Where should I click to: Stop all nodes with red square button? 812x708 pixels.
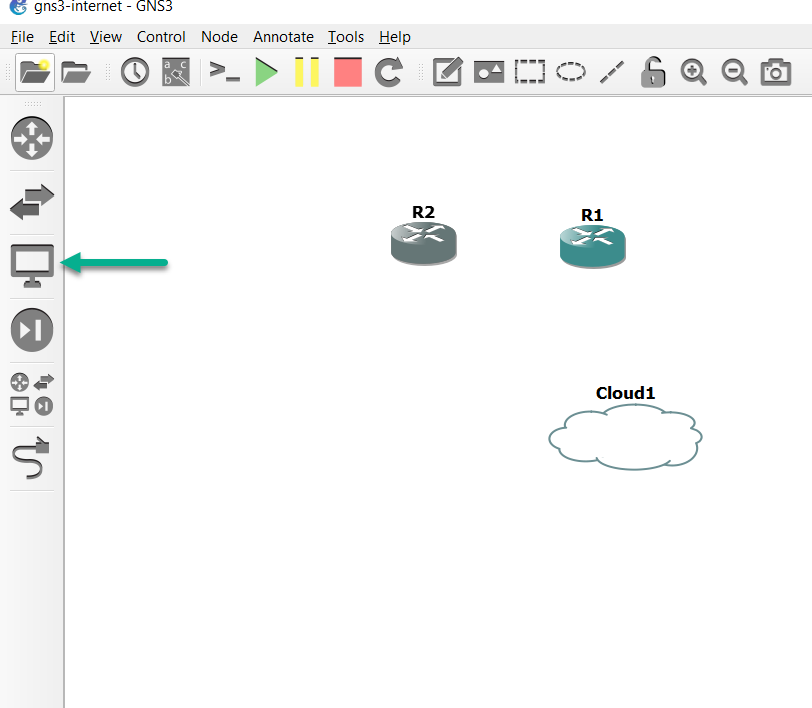[x=347, y=72]
